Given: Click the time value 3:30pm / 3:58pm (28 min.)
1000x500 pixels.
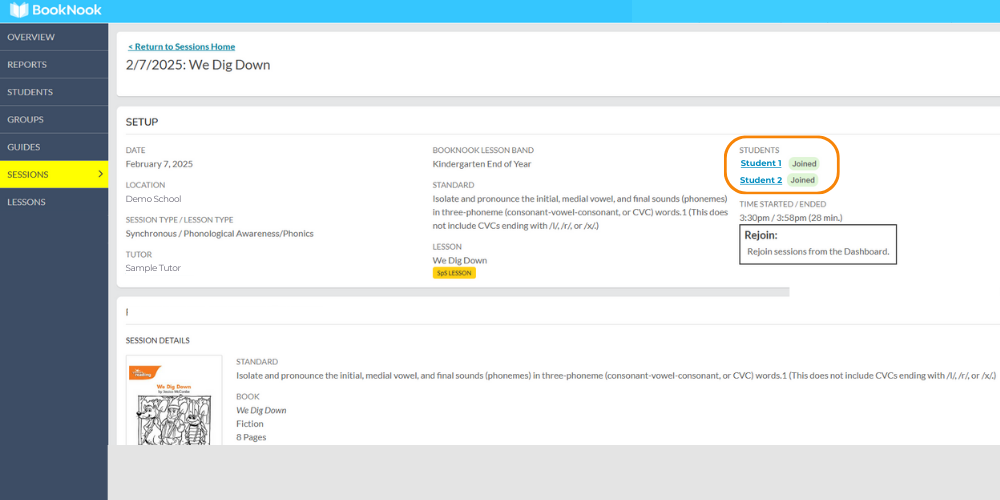Looking at the screenshot, I should (791, 218).
